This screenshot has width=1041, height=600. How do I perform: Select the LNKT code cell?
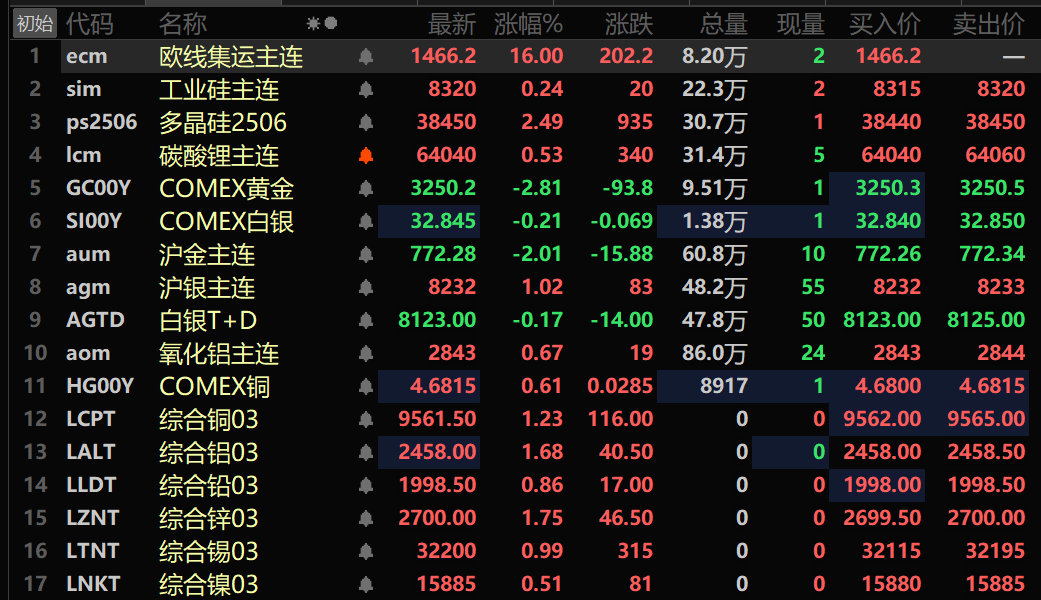tap(93, 584)
